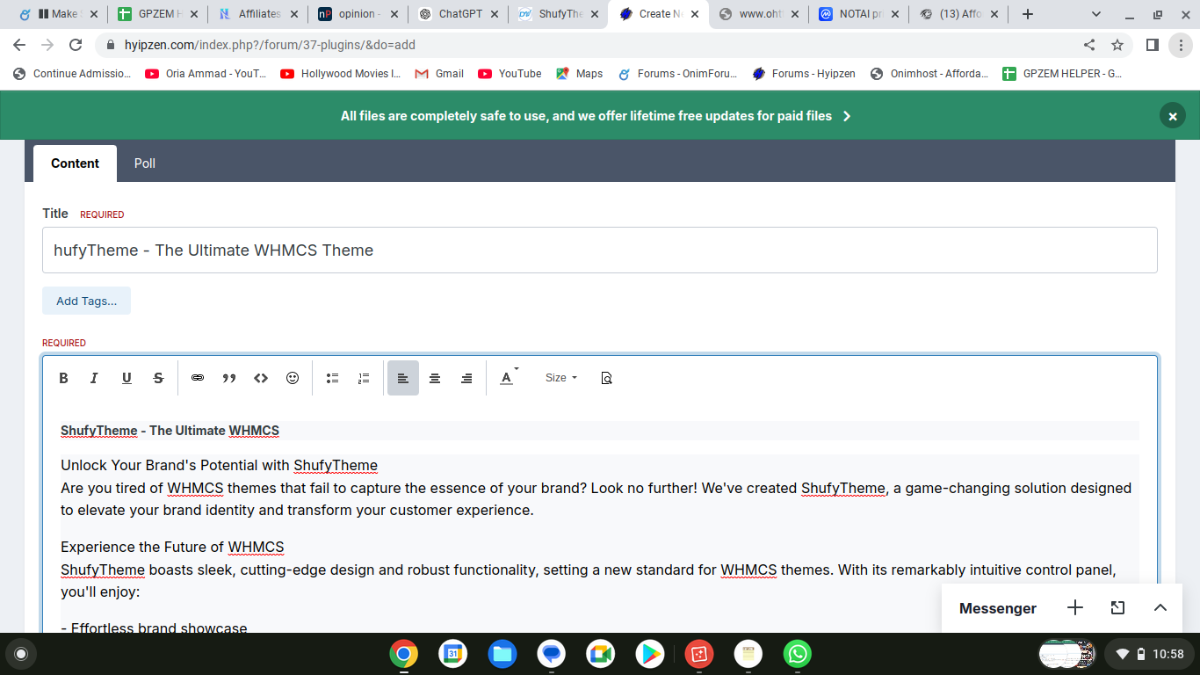This screenshot has width=1200, height=675.
Task: Switch to the ChatGPT tab
Action: pos(458,14)
